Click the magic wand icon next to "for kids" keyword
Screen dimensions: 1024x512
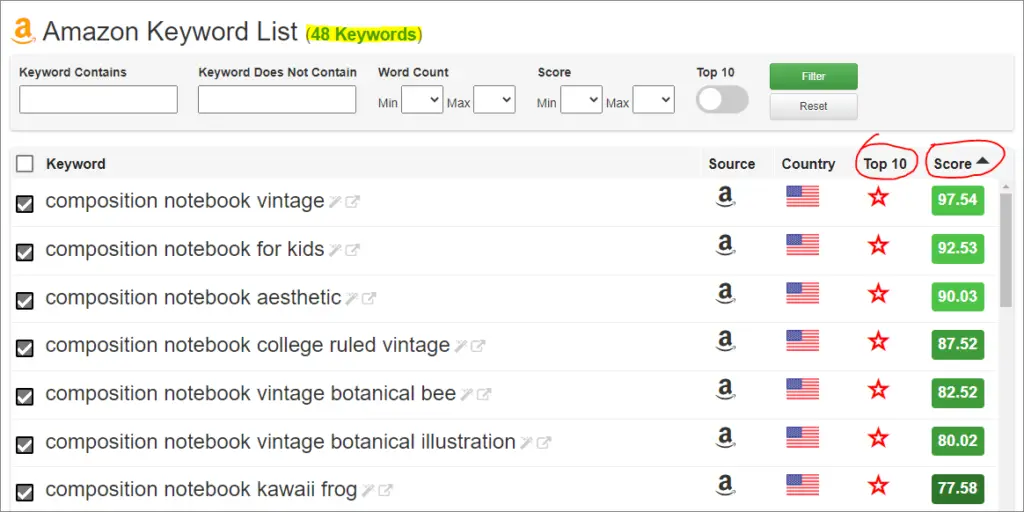(335, 250)
